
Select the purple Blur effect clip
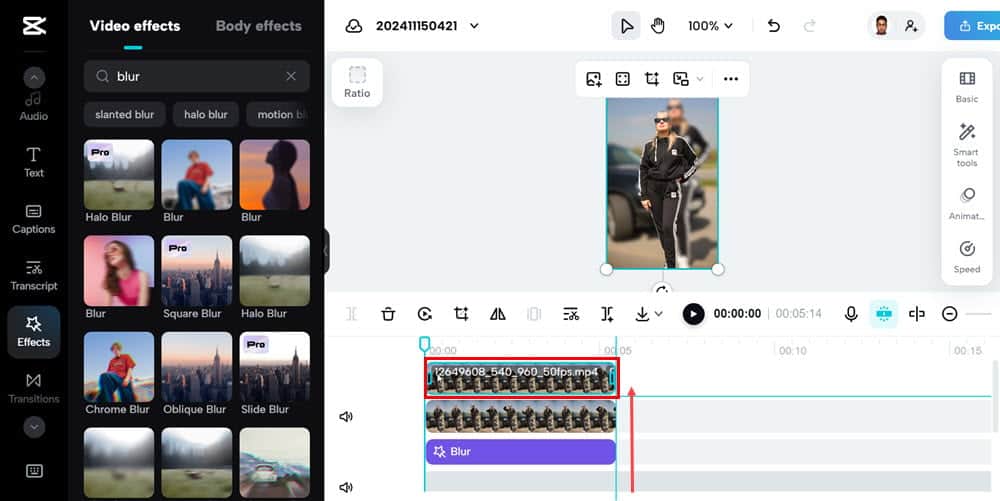[520, 452]
